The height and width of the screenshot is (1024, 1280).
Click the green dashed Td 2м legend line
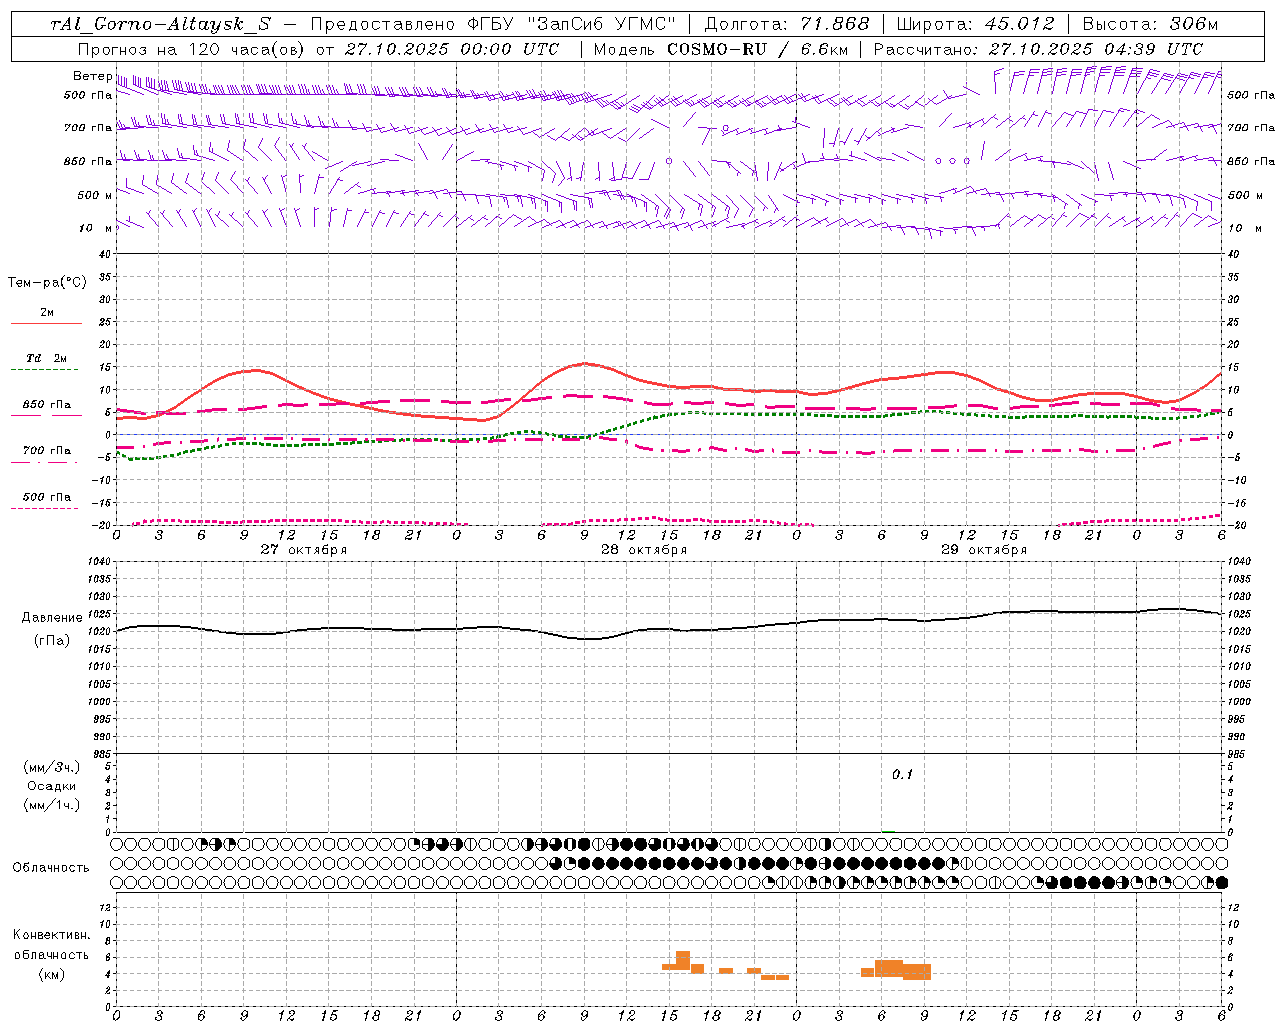[x=46, y=370]
